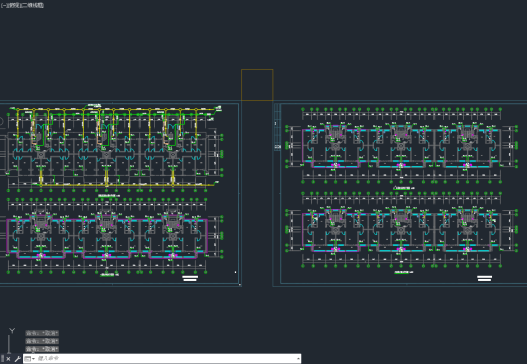Open the recent commands dropdown in command line
Screen dimensions: 527x364
point(30,359)
